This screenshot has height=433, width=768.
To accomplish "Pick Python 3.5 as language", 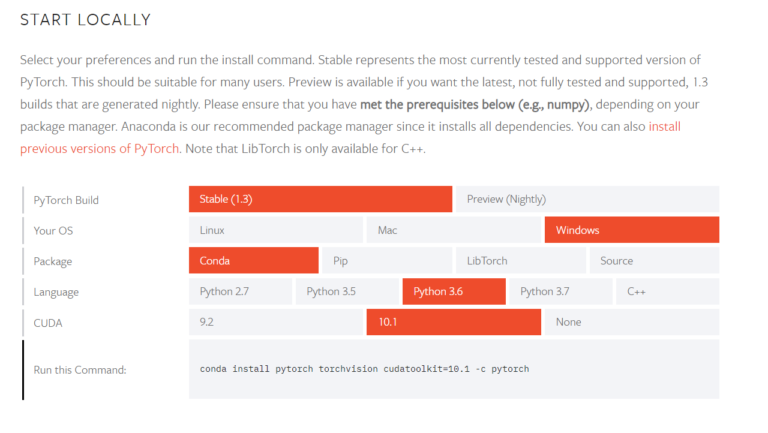I will pyautogui.click(x=347, y=291).
